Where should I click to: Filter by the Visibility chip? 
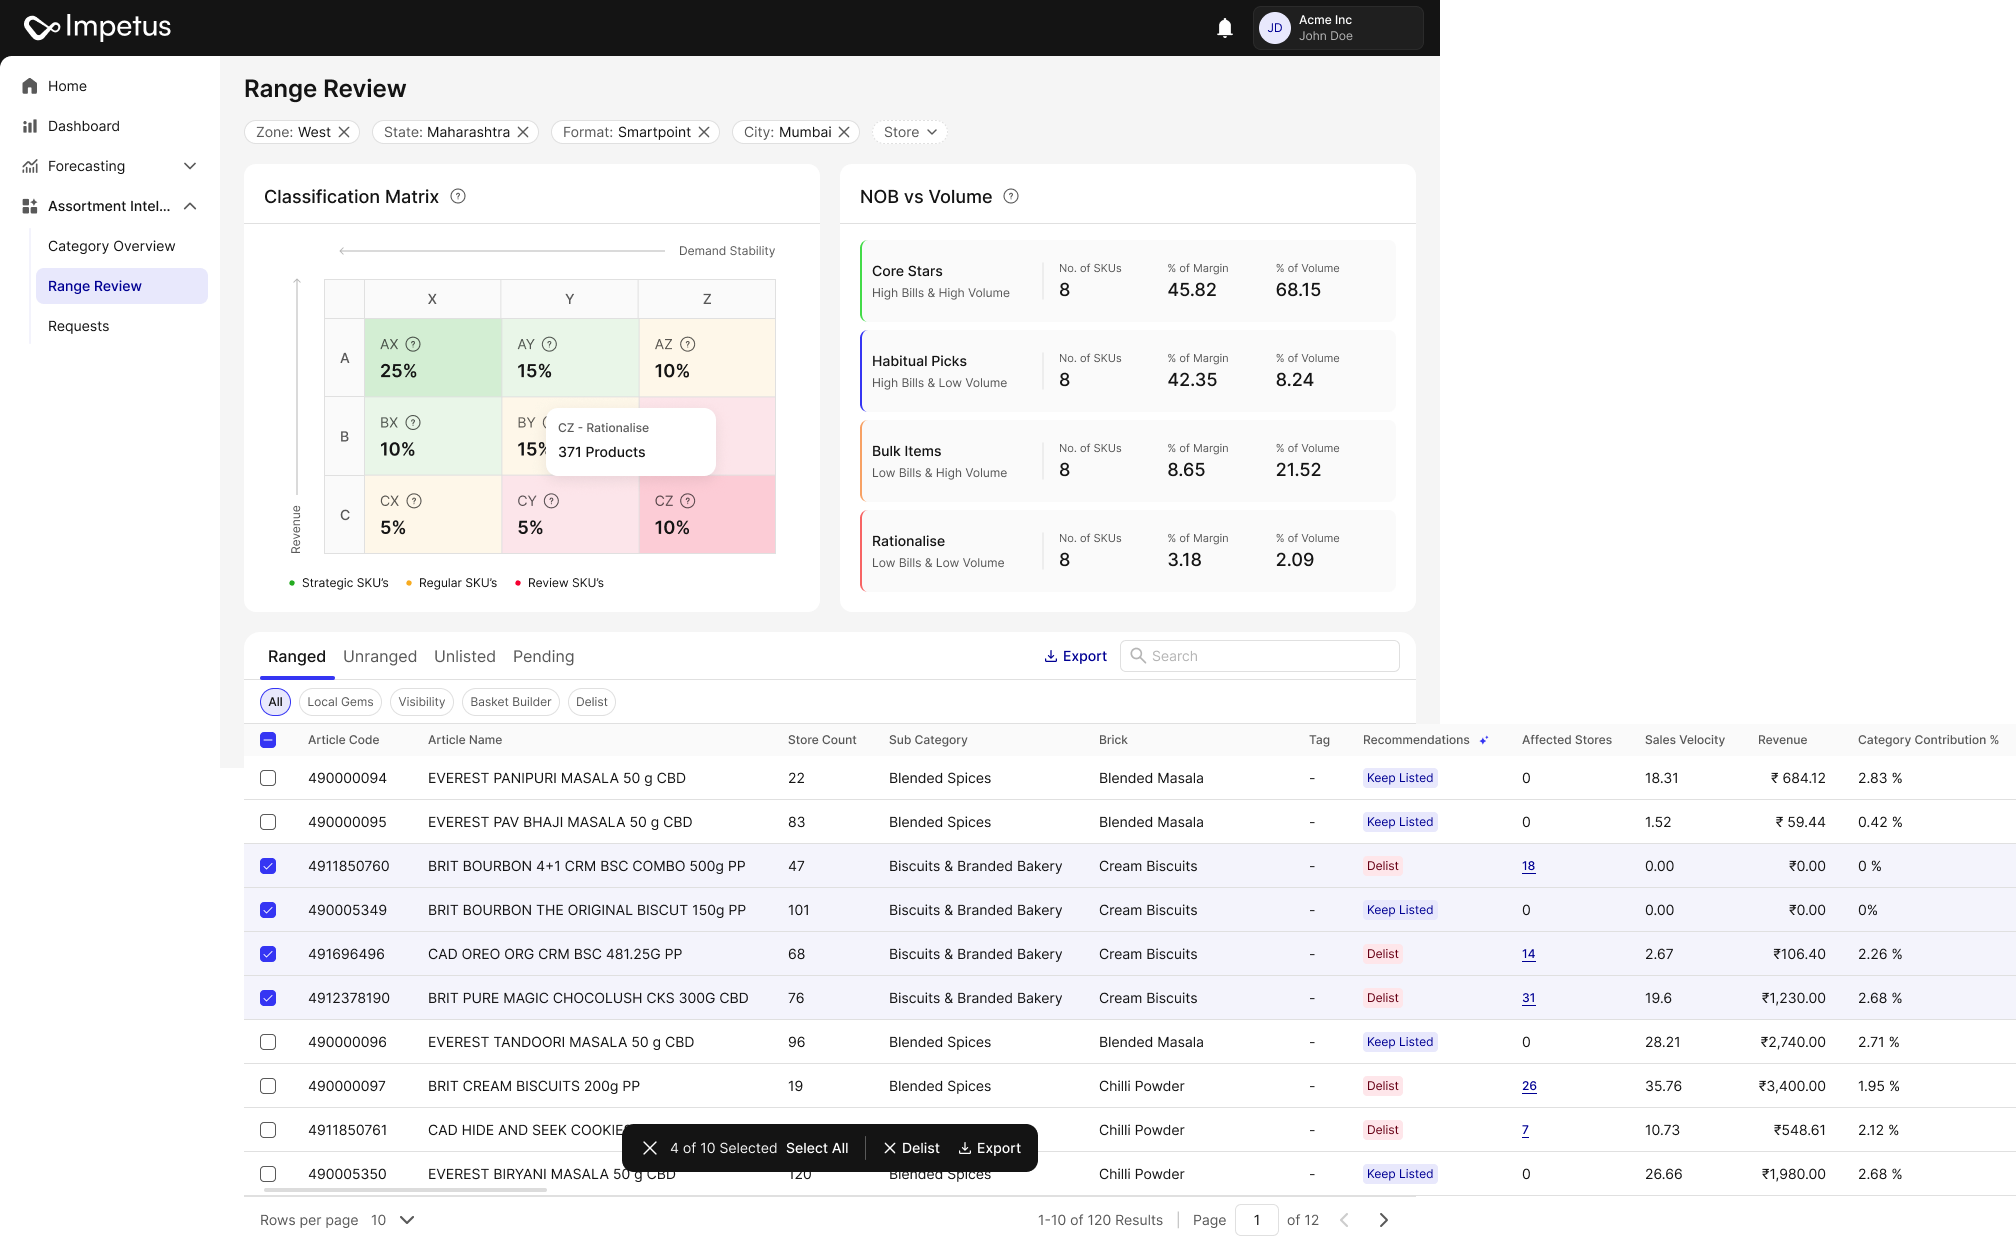pyautogui.click(x=422, y=702)
